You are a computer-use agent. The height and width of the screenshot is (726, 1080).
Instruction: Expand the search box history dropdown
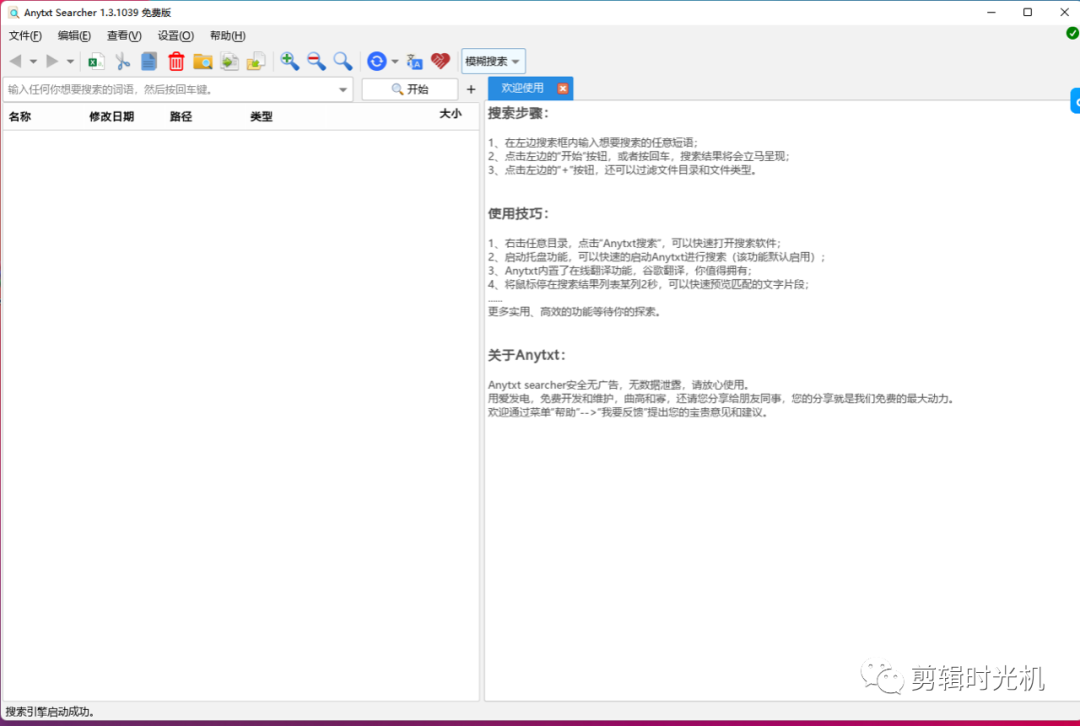[343, 90]
